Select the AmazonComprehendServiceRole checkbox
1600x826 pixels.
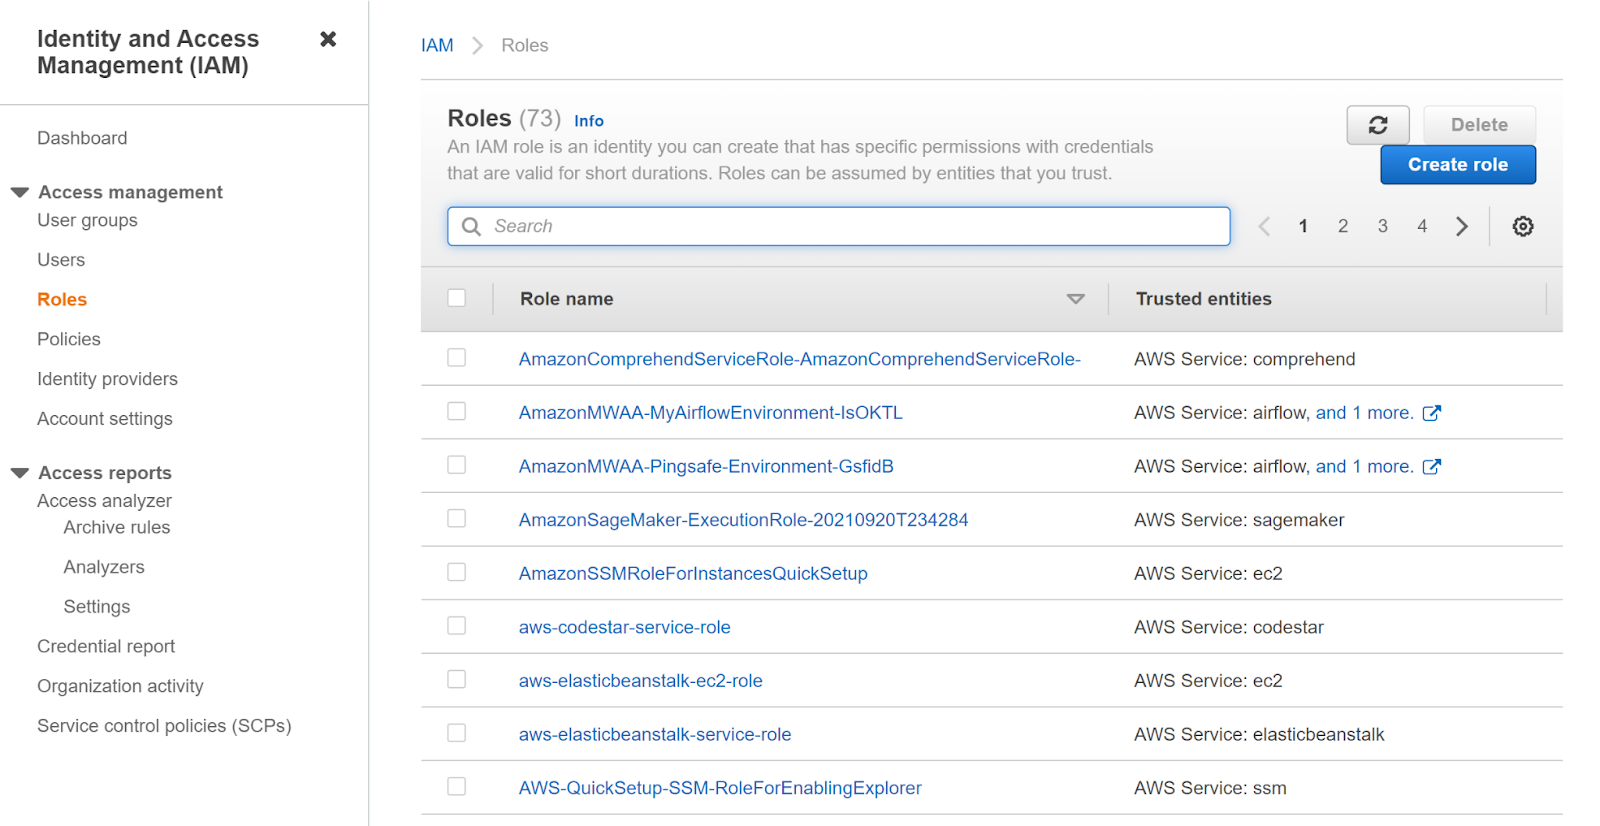point(457,358)
